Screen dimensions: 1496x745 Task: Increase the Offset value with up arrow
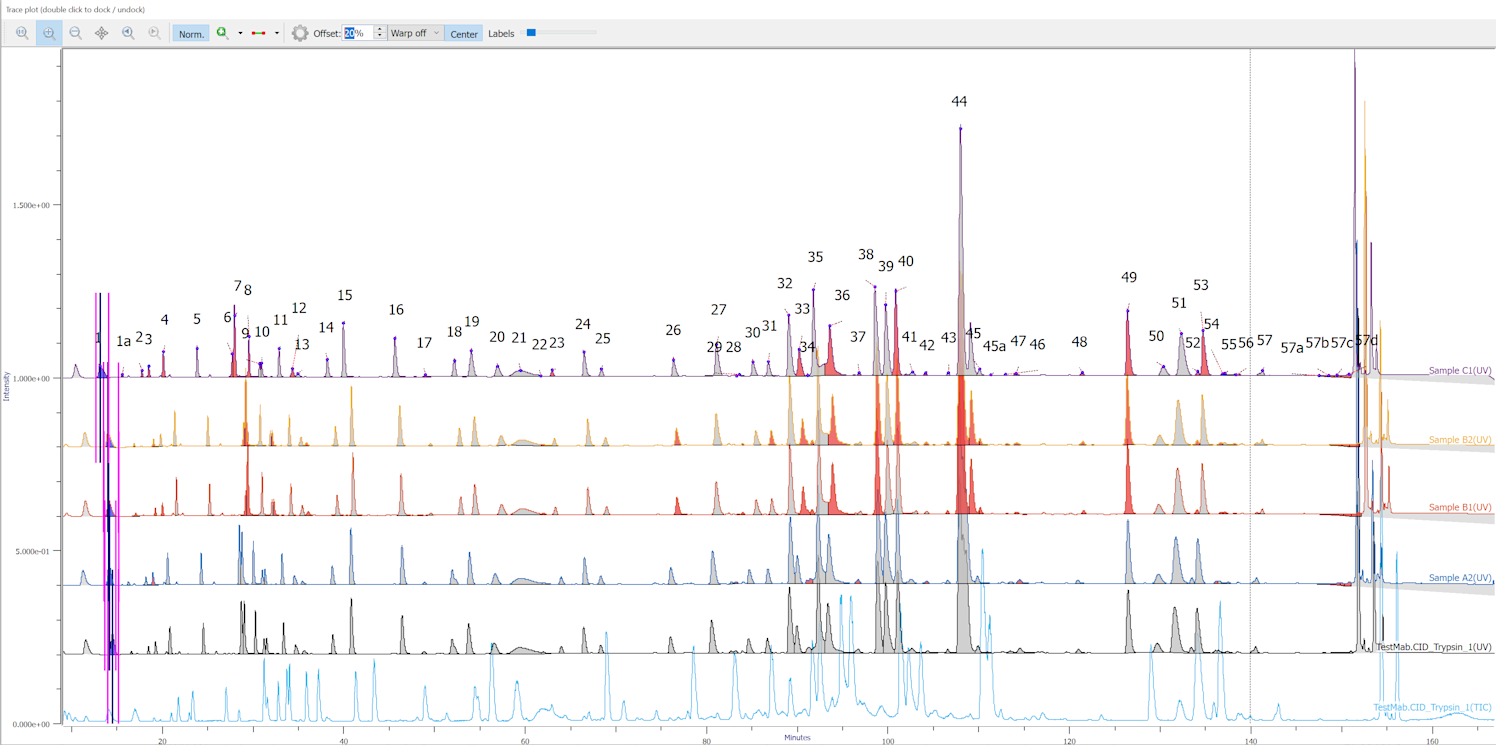(379, 29)
